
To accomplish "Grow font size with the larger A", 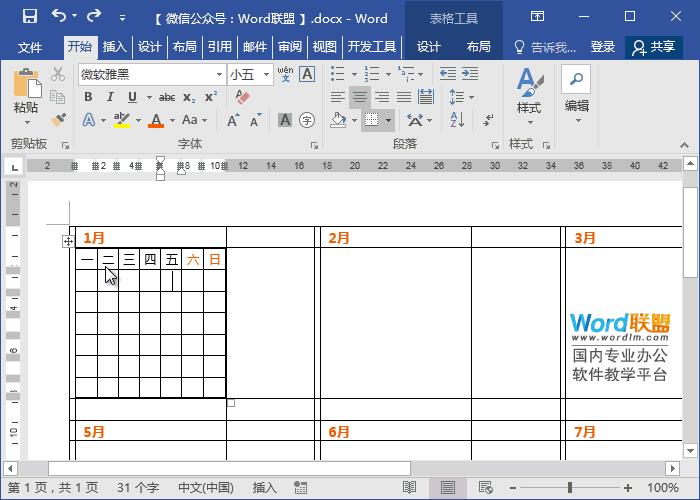I will 233,120.
